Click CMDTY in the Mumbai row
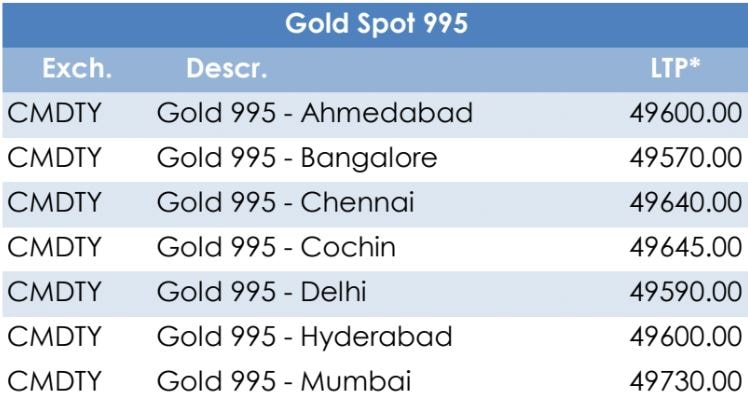Viewport: 748px width, 406px height. point(55,381)
